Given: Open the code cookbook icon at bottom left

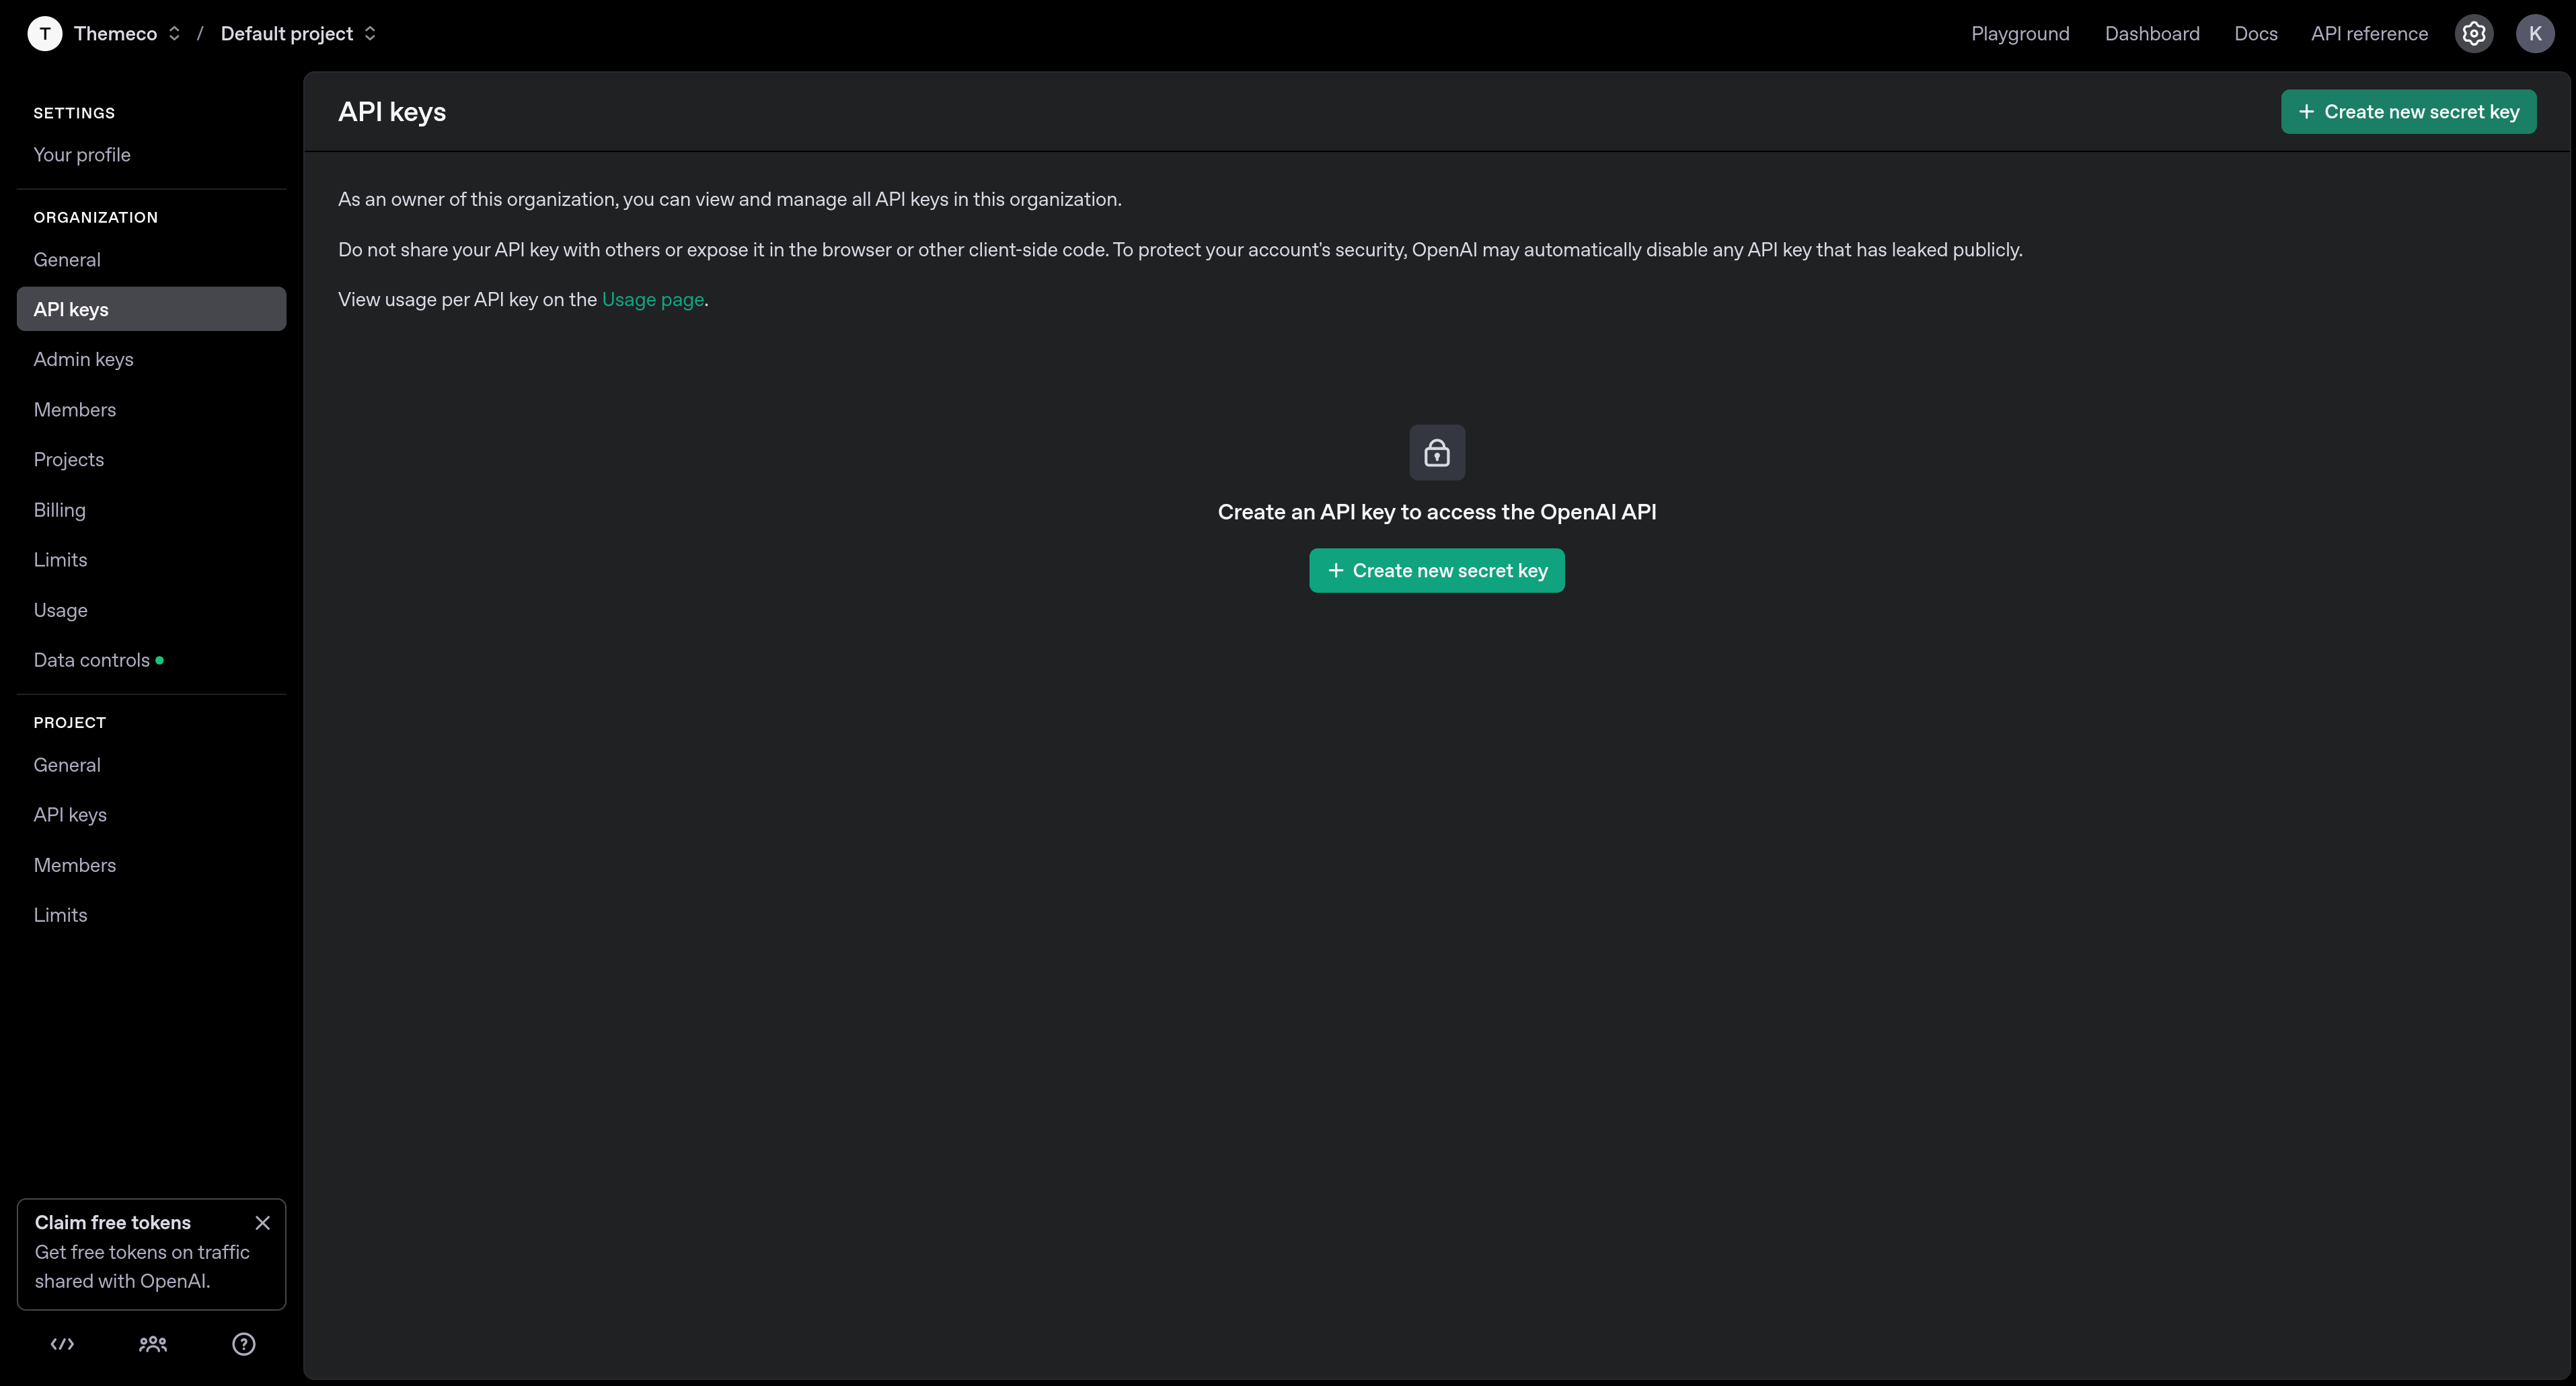Looking at the screenshot, I should click(x=61, y=1344).
